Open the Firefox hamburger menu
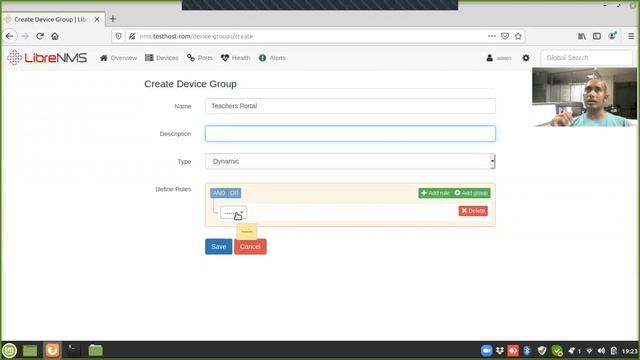The image size is (640, 360). coord(631,36)
